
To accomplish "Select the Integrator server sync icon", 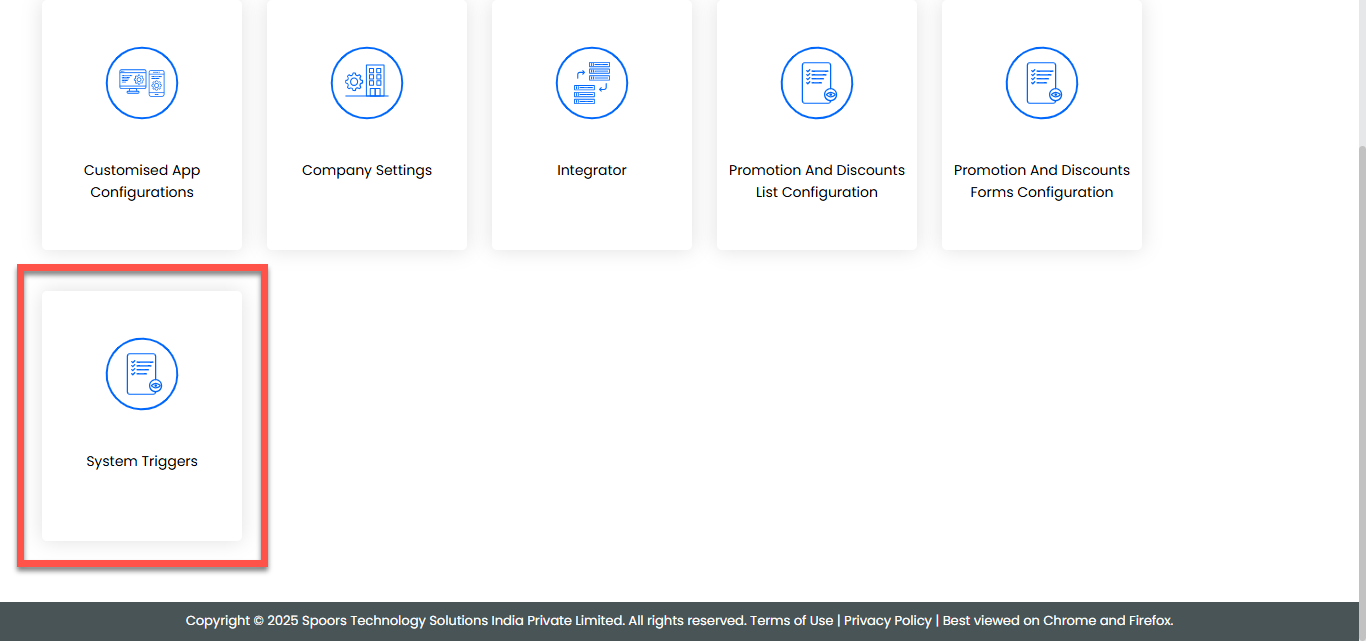I will [592, 83].
